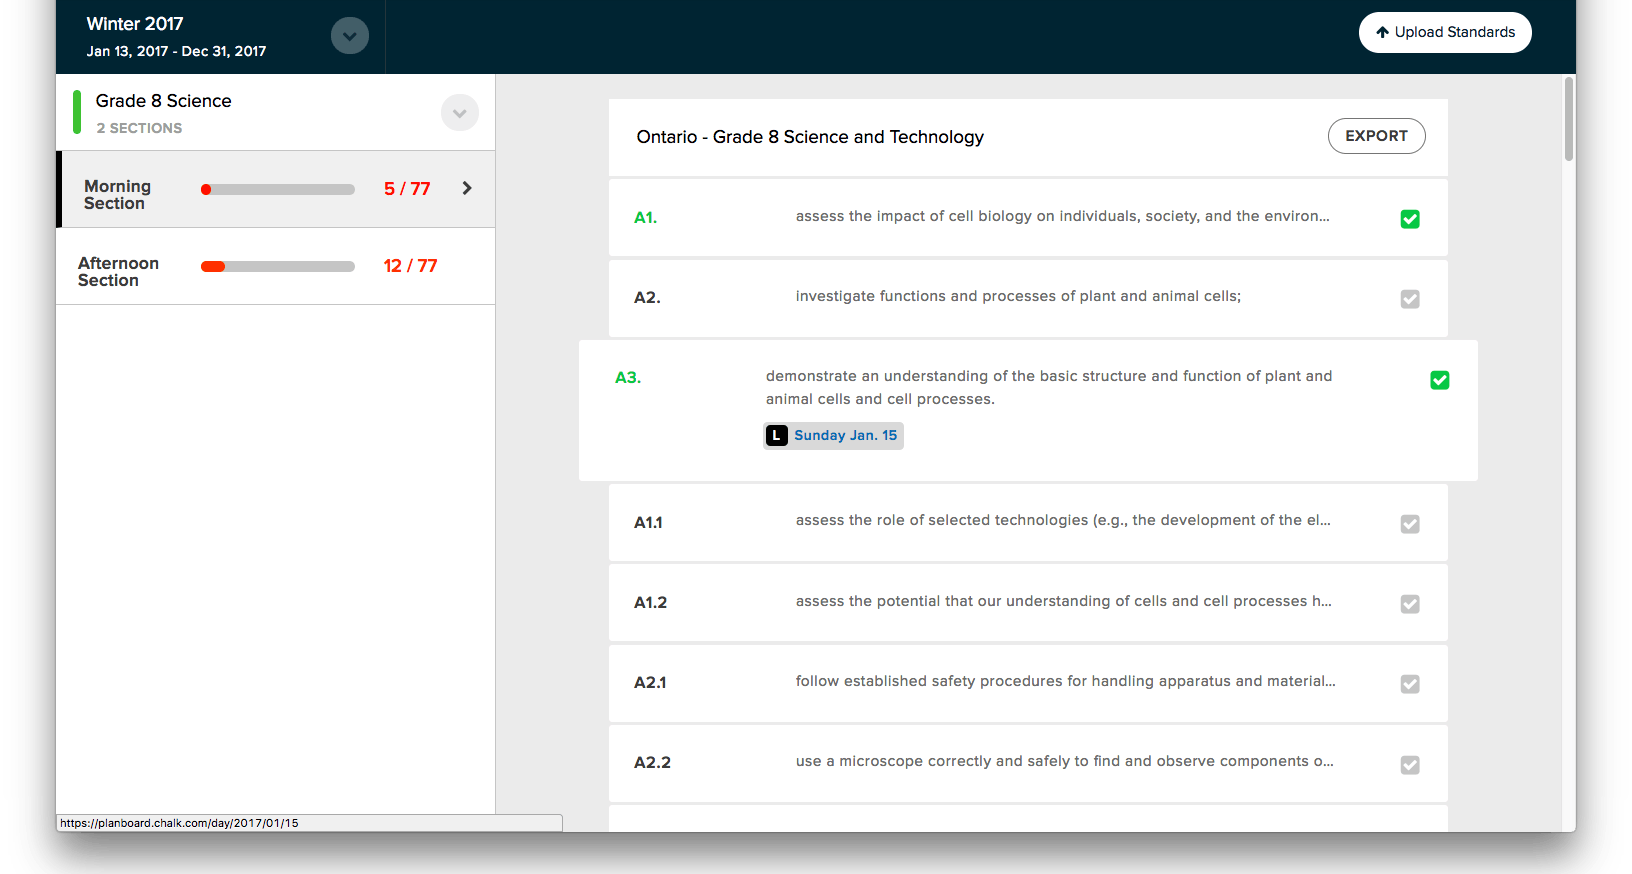Check the A1.2 standard checkbox
This screenshot has height=874, width=1632.
point(1410,604)
